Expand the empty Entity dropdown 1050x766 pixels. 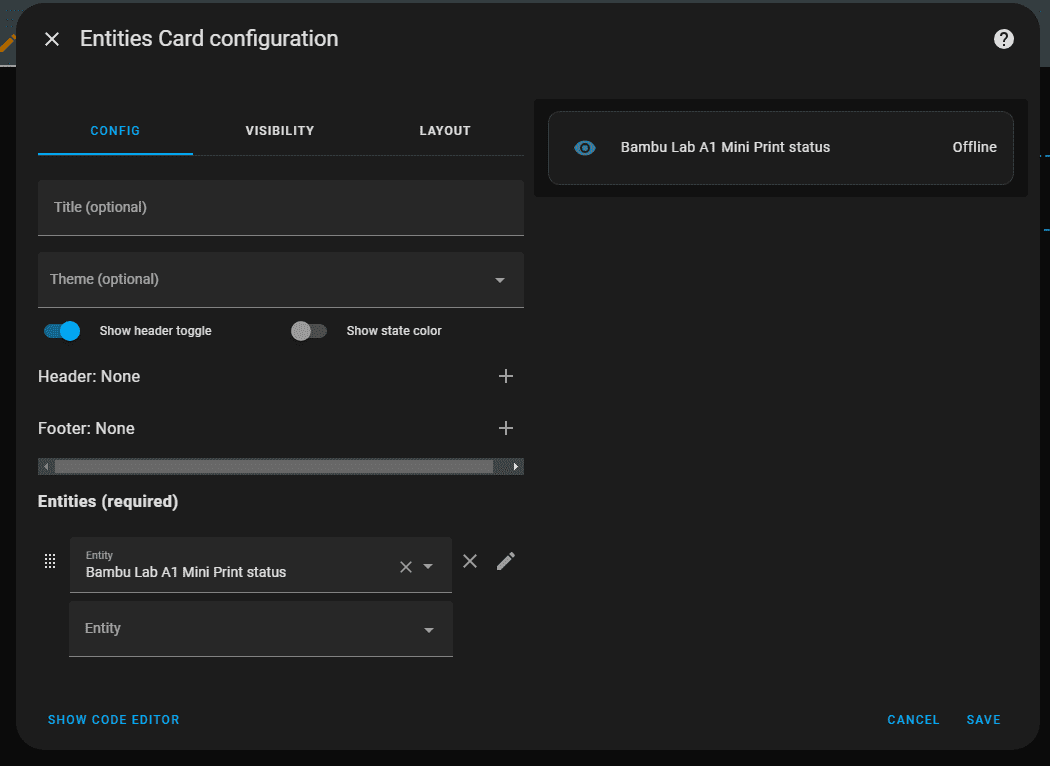point(429,629)
